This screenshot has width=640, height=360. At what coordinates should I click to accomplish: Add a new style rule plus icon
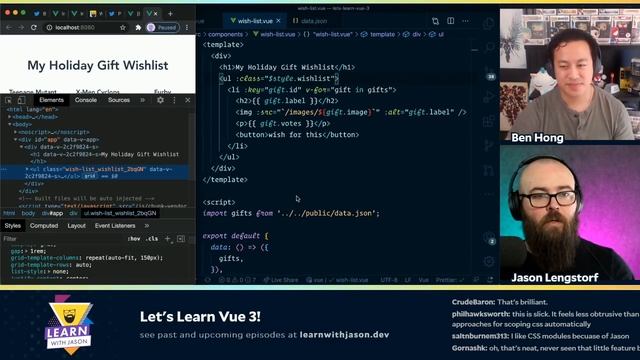[168, 239]
